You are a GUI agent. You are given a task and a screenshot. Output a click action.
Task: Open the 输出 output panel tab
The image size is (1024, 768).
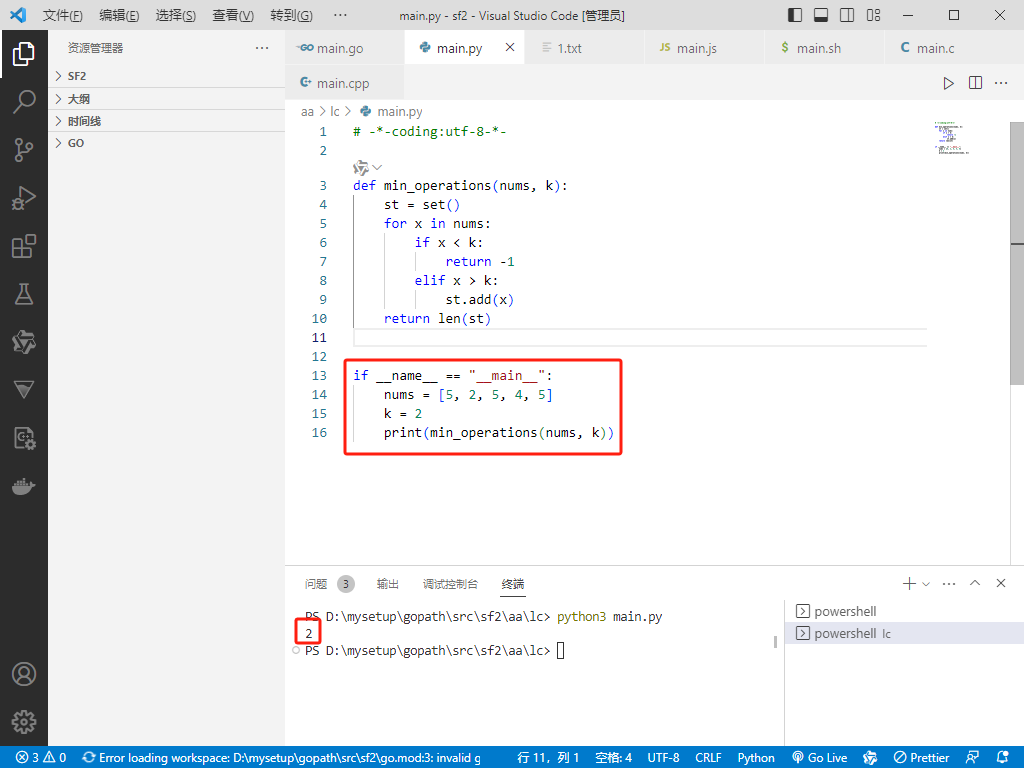click(x=387, y=584)
